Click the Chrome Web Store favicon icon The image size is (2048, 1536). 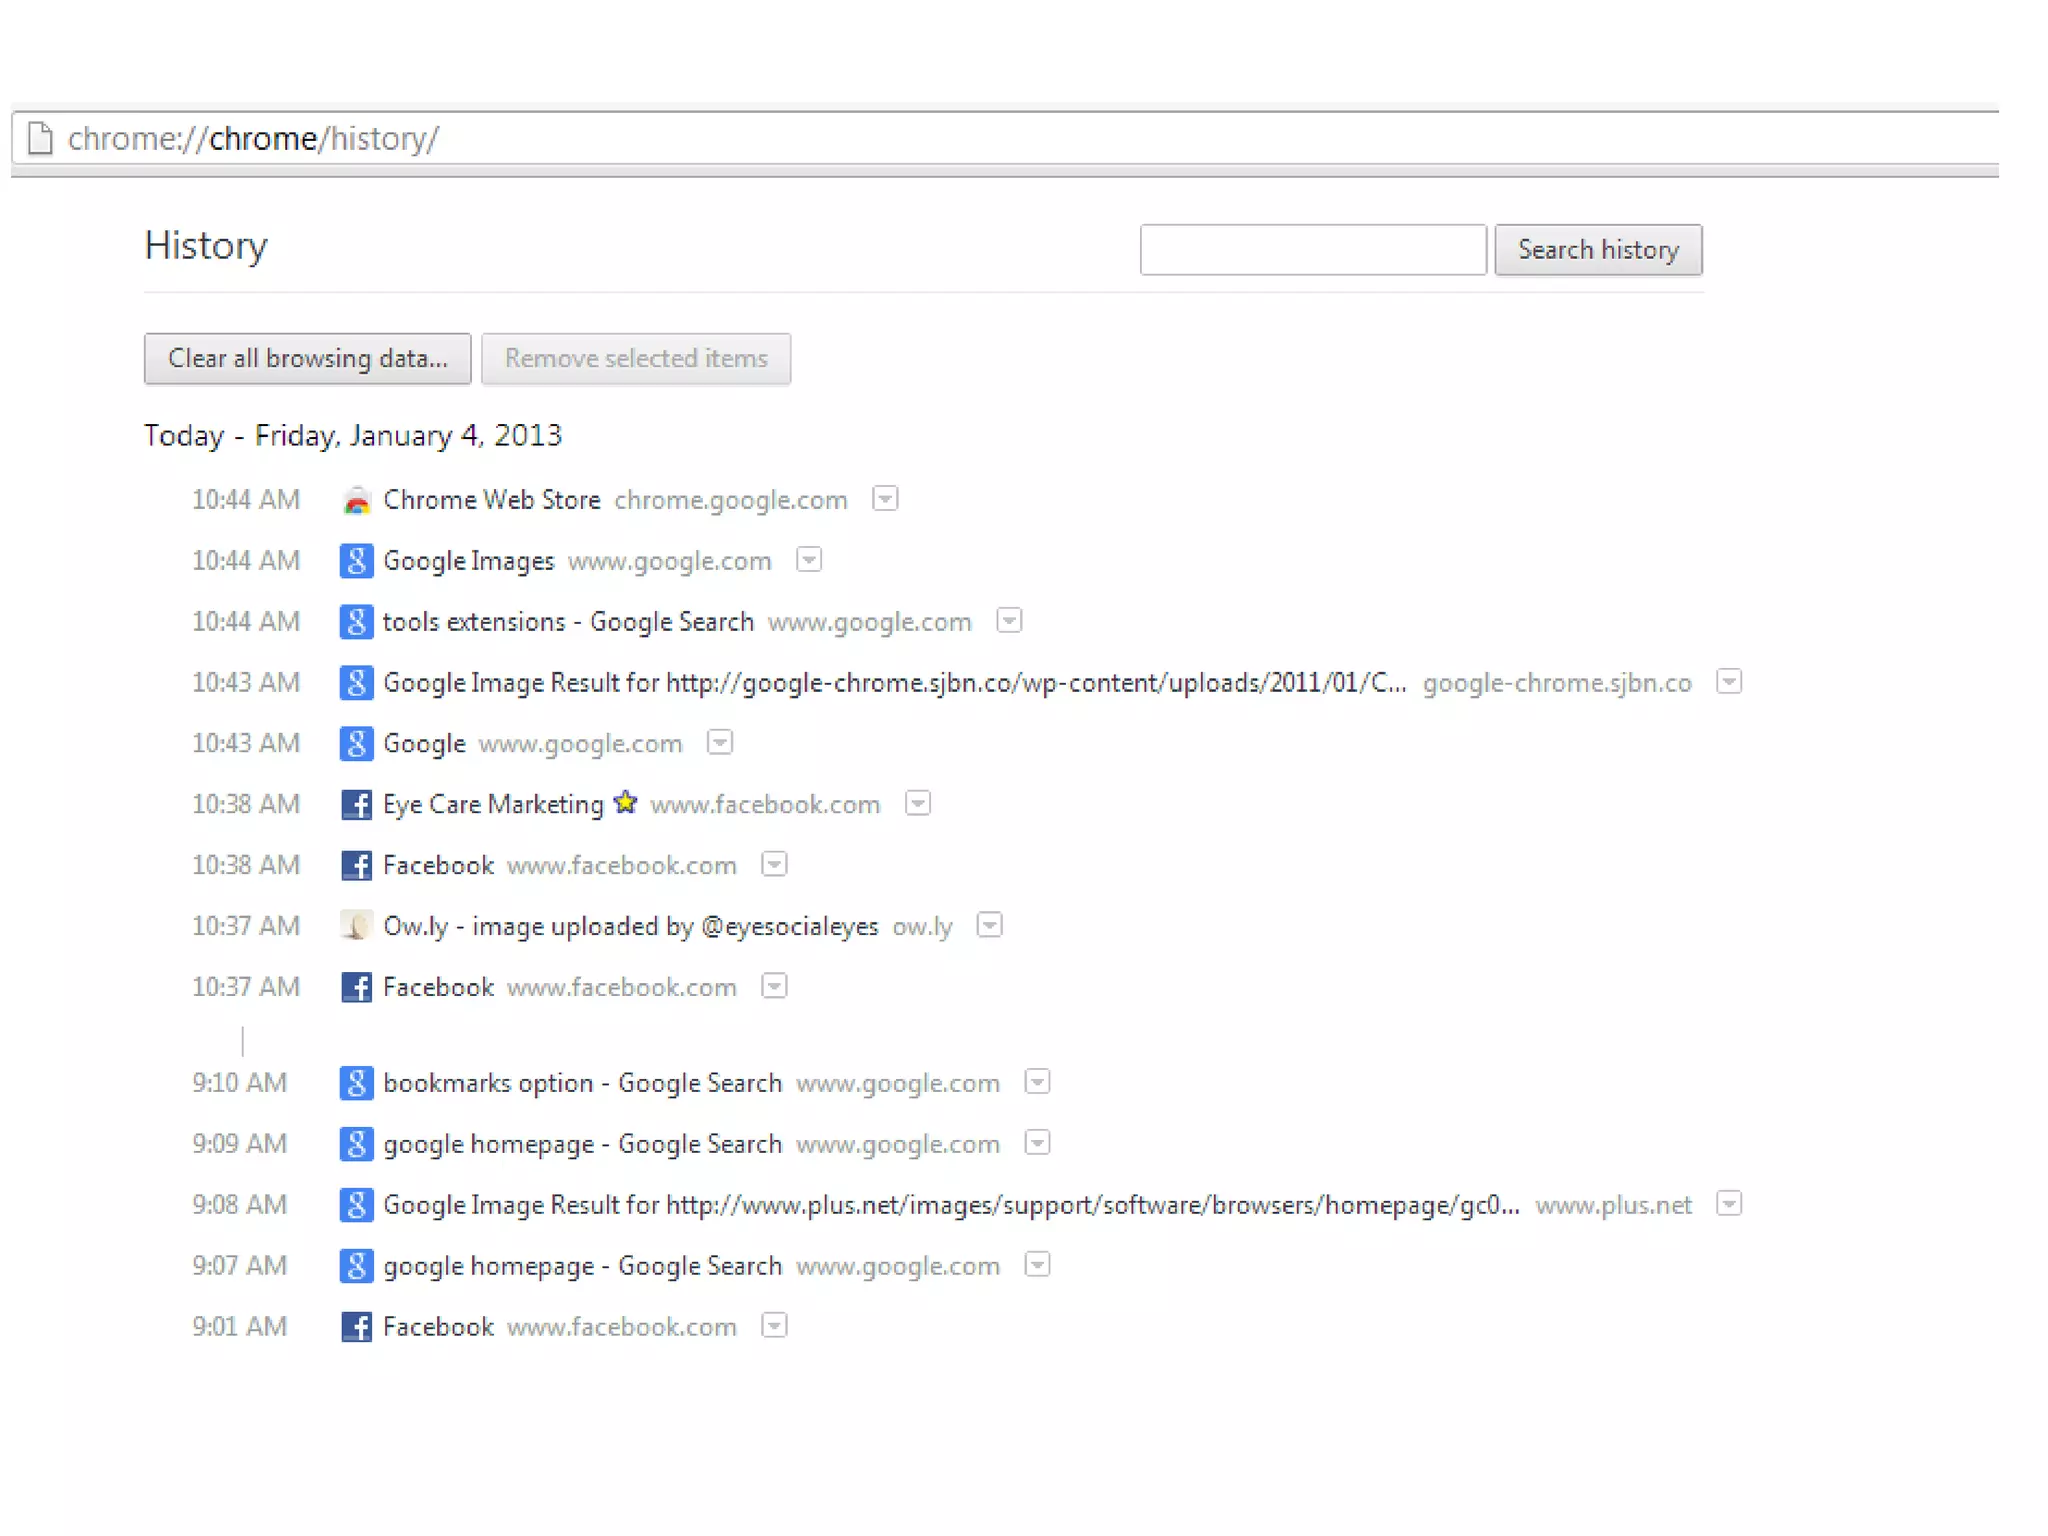tap(356, 500)
